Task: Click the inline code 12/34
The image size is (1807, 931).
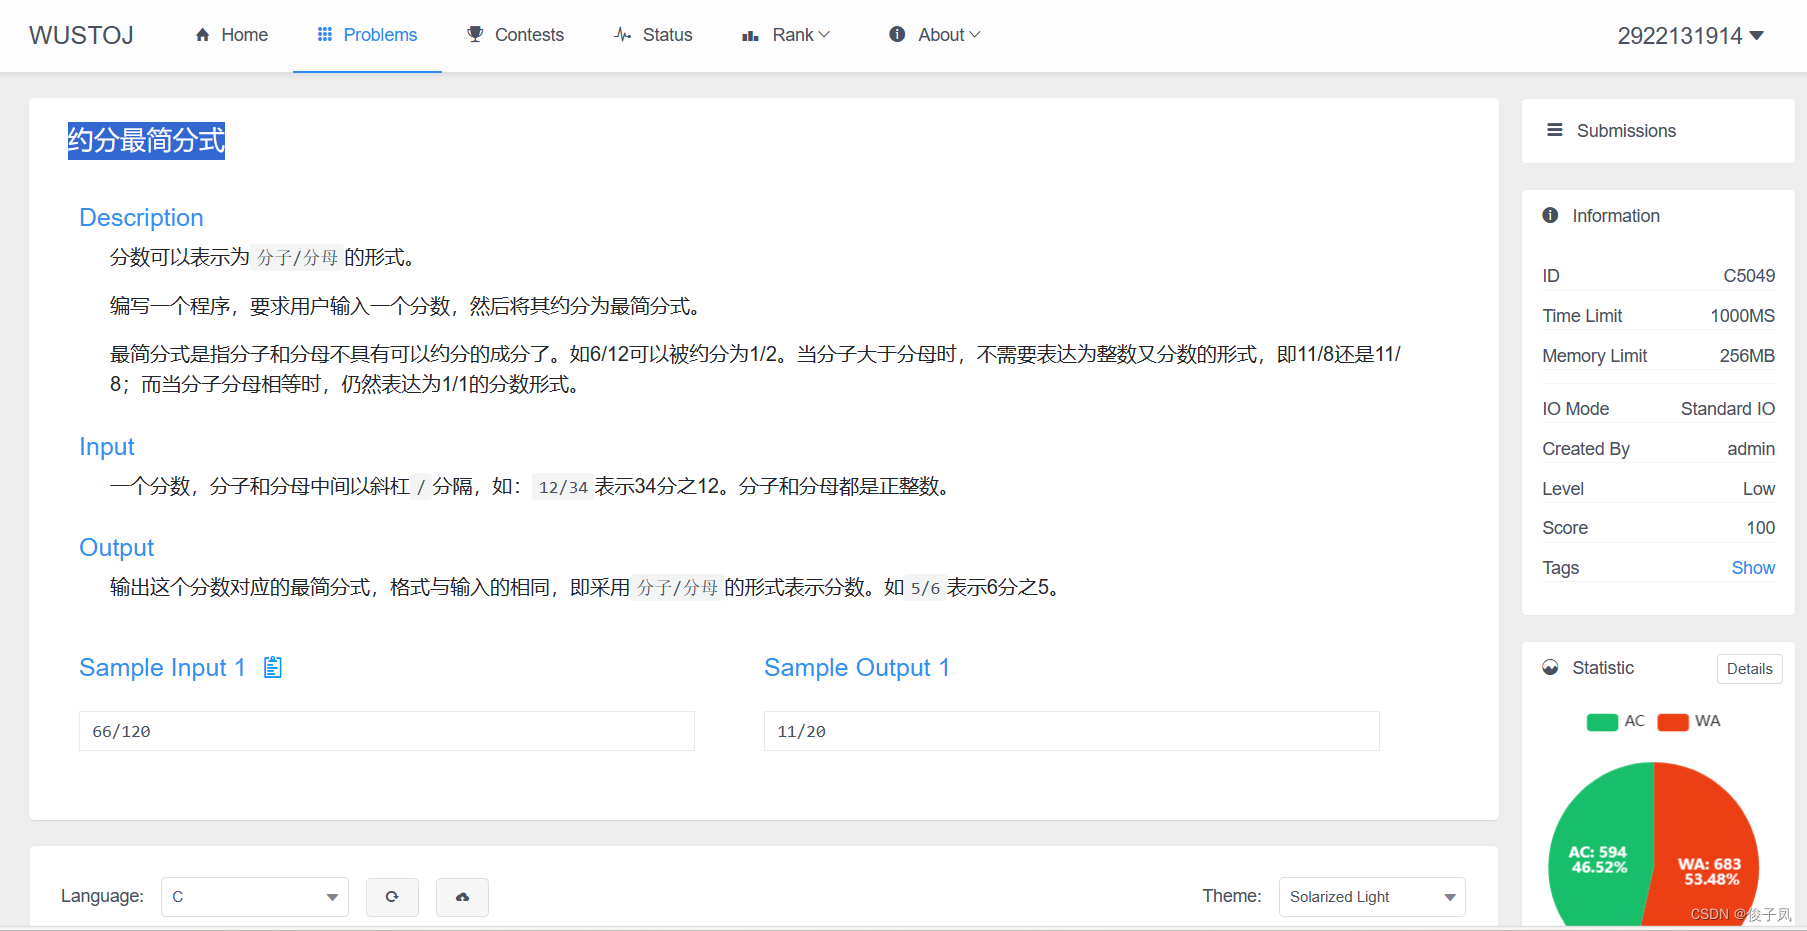Action: point(563,487)
